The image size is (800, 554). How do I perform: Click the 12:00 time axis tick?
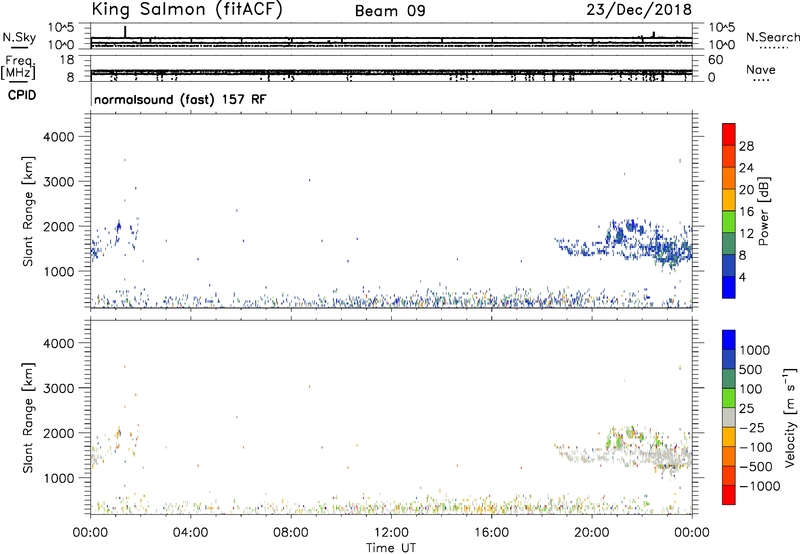click(391, 533)
